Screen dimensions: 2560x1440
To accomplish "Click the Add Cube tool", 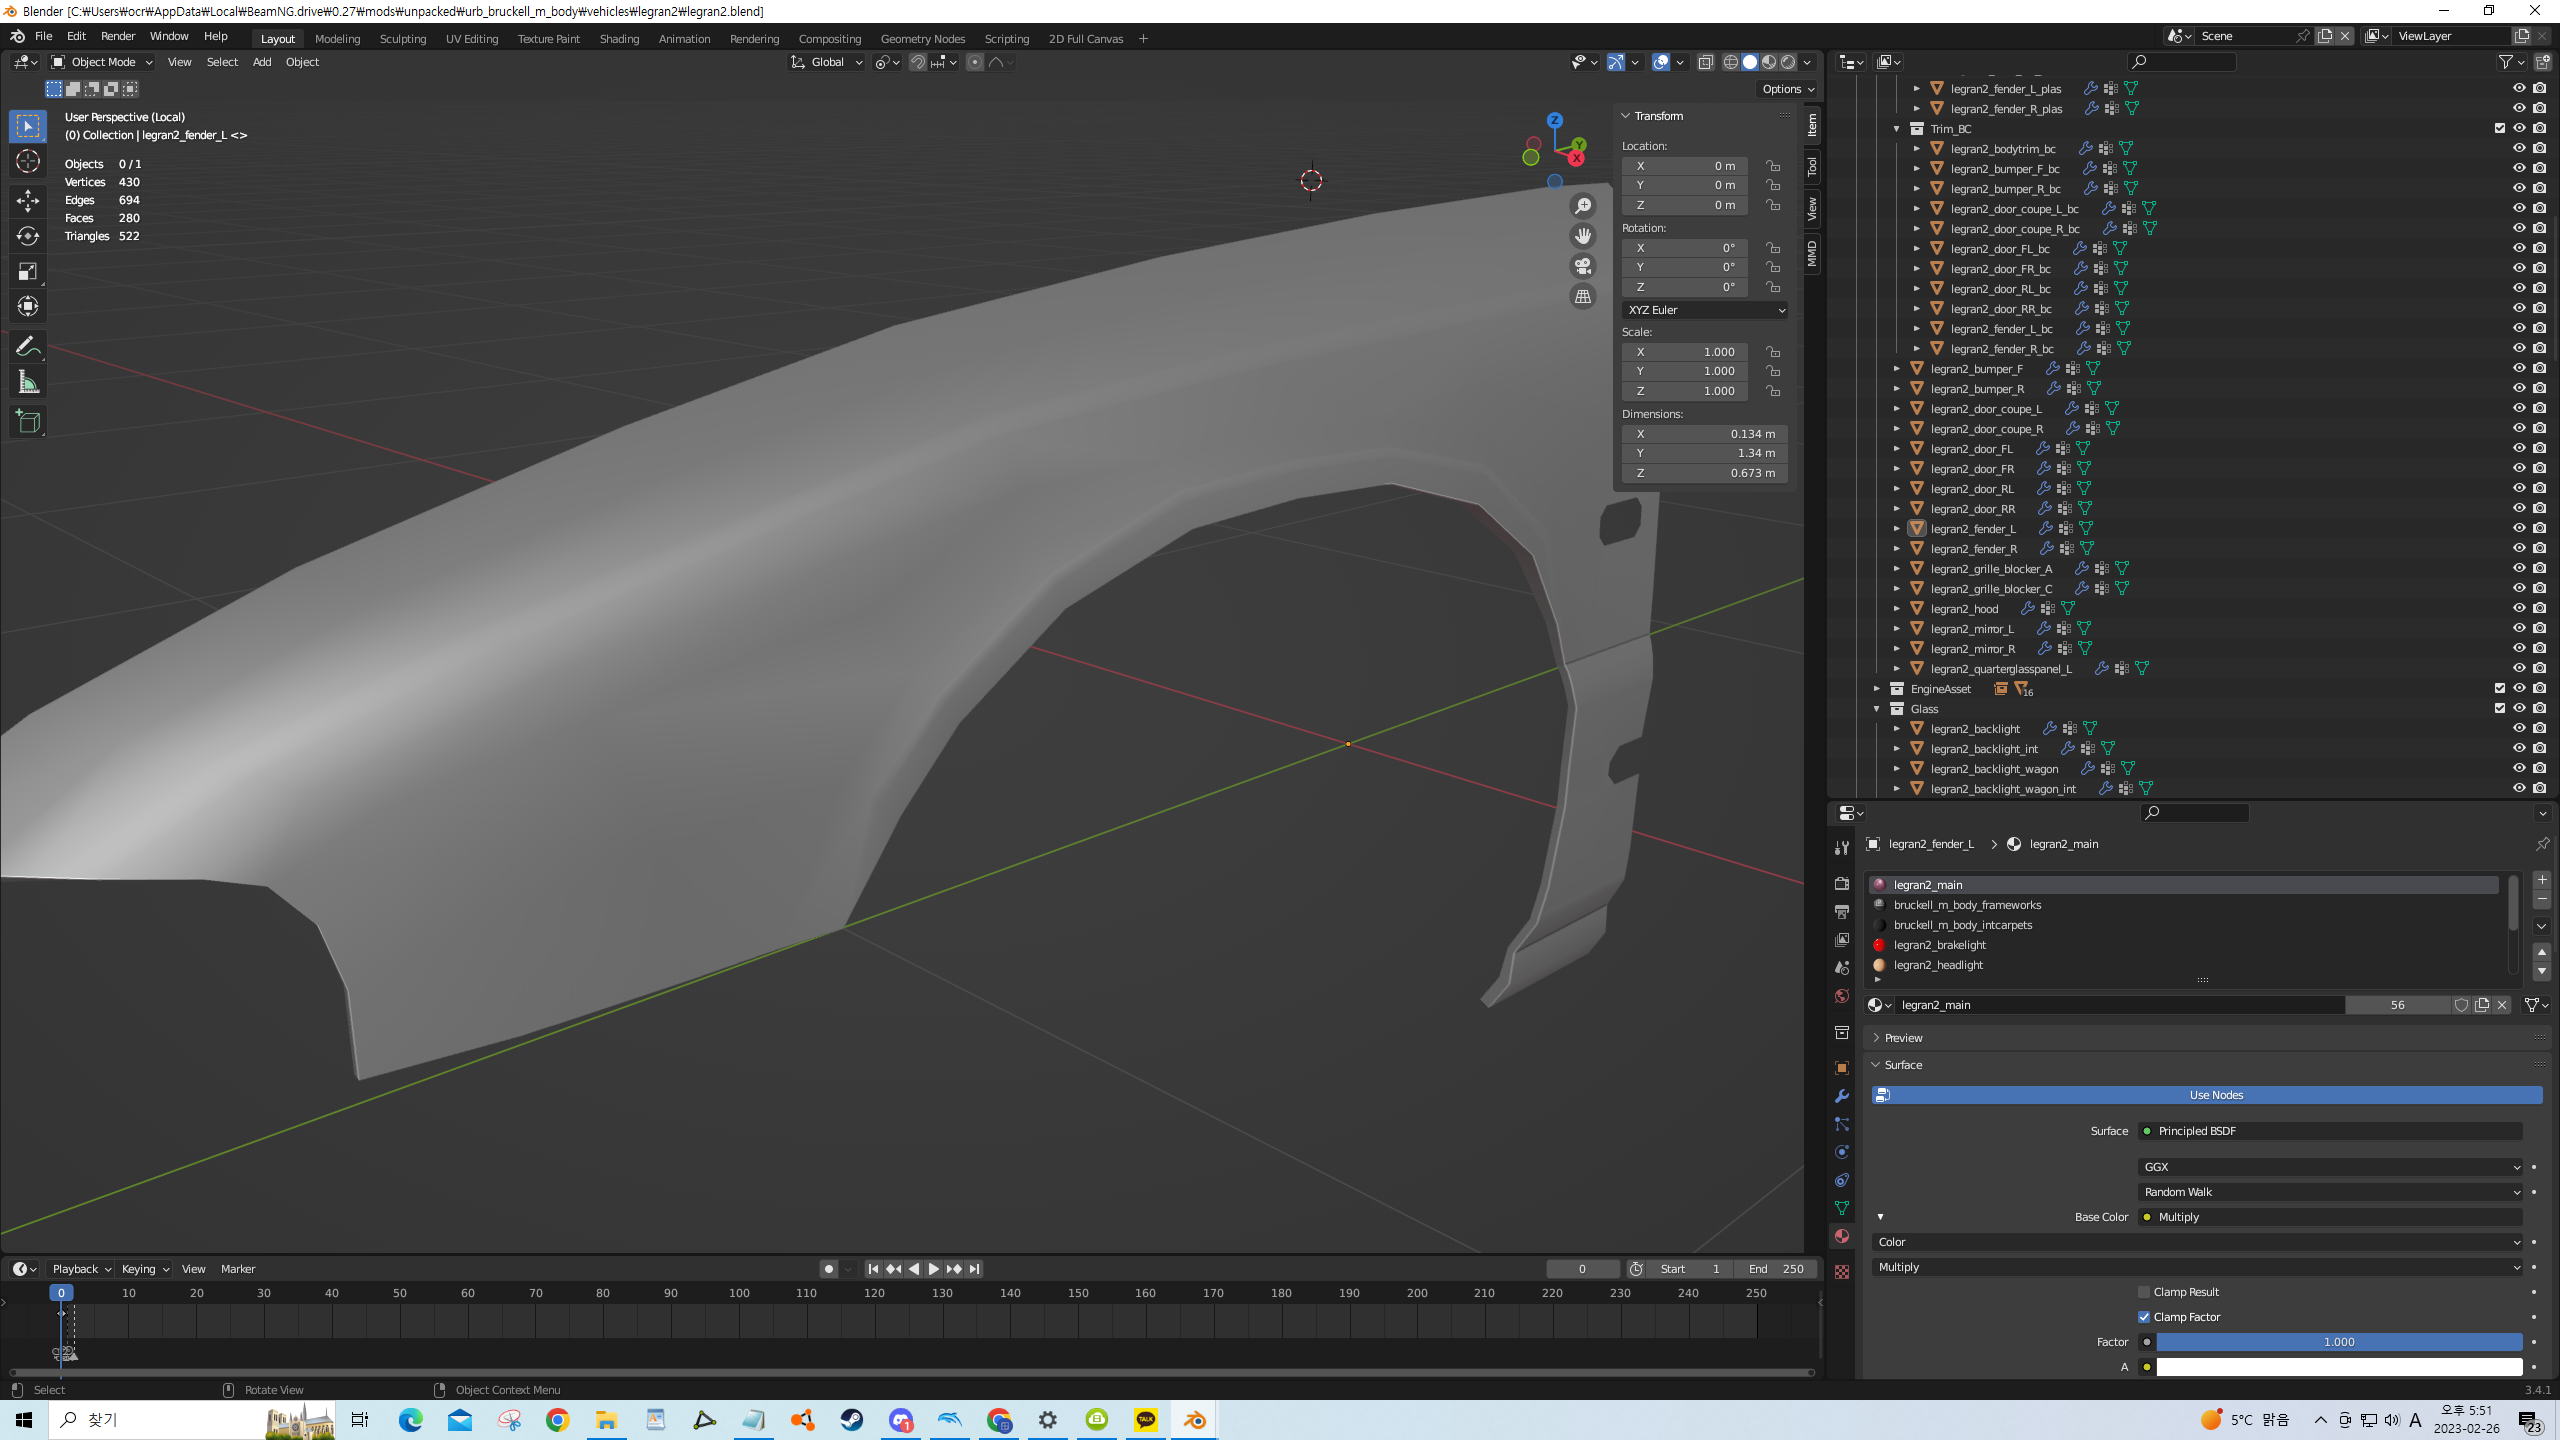I will [28, 422].
